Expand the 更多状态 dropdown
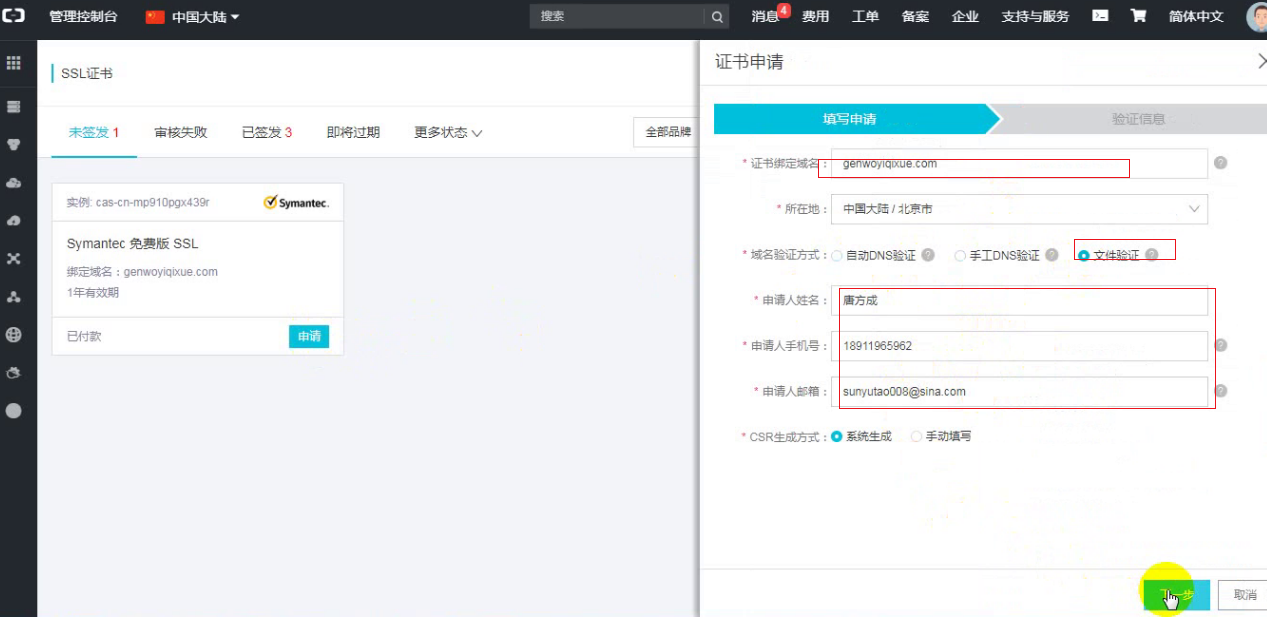1267x617 pixels. point(448,132)
